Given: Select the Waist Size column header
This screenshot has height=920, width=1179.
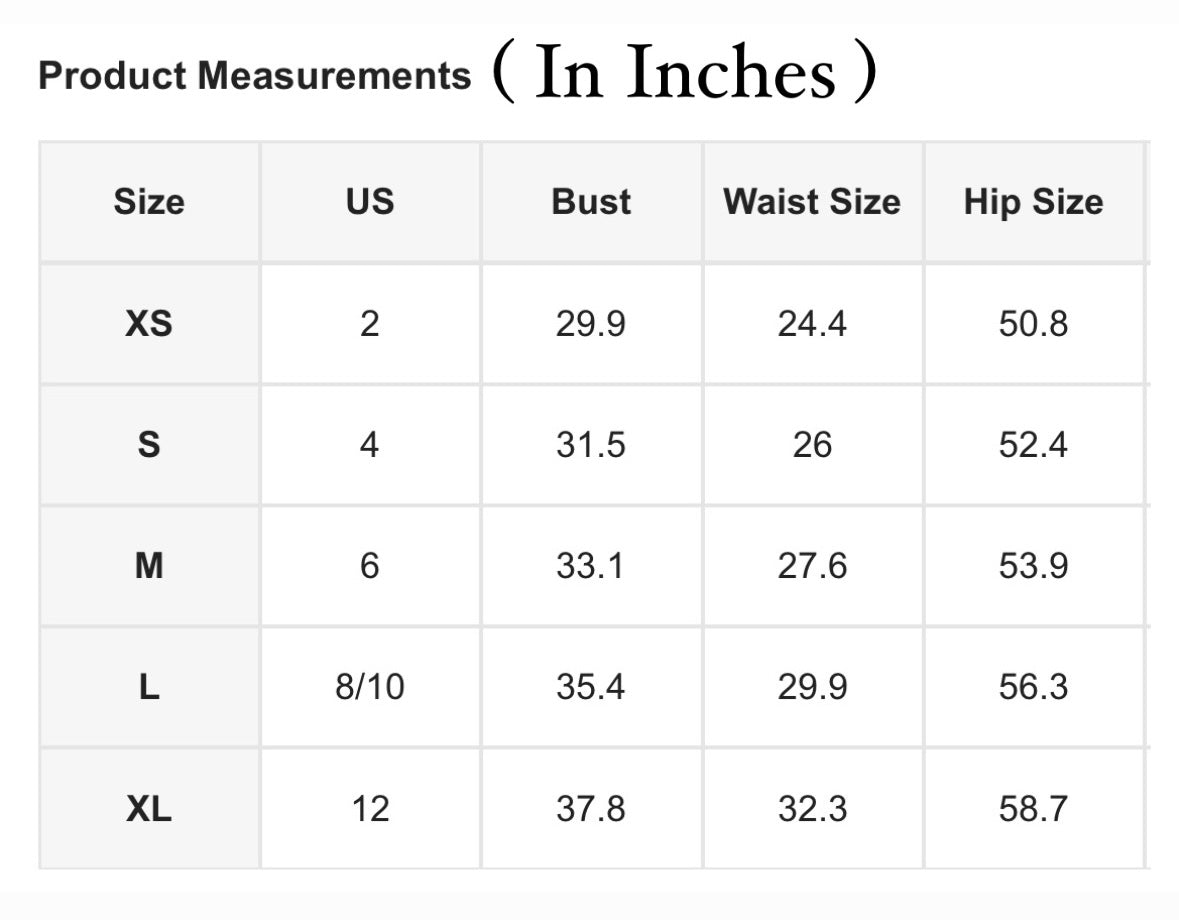Looking at the screenshot, I should pyautogui.click(x=812, y=202).
